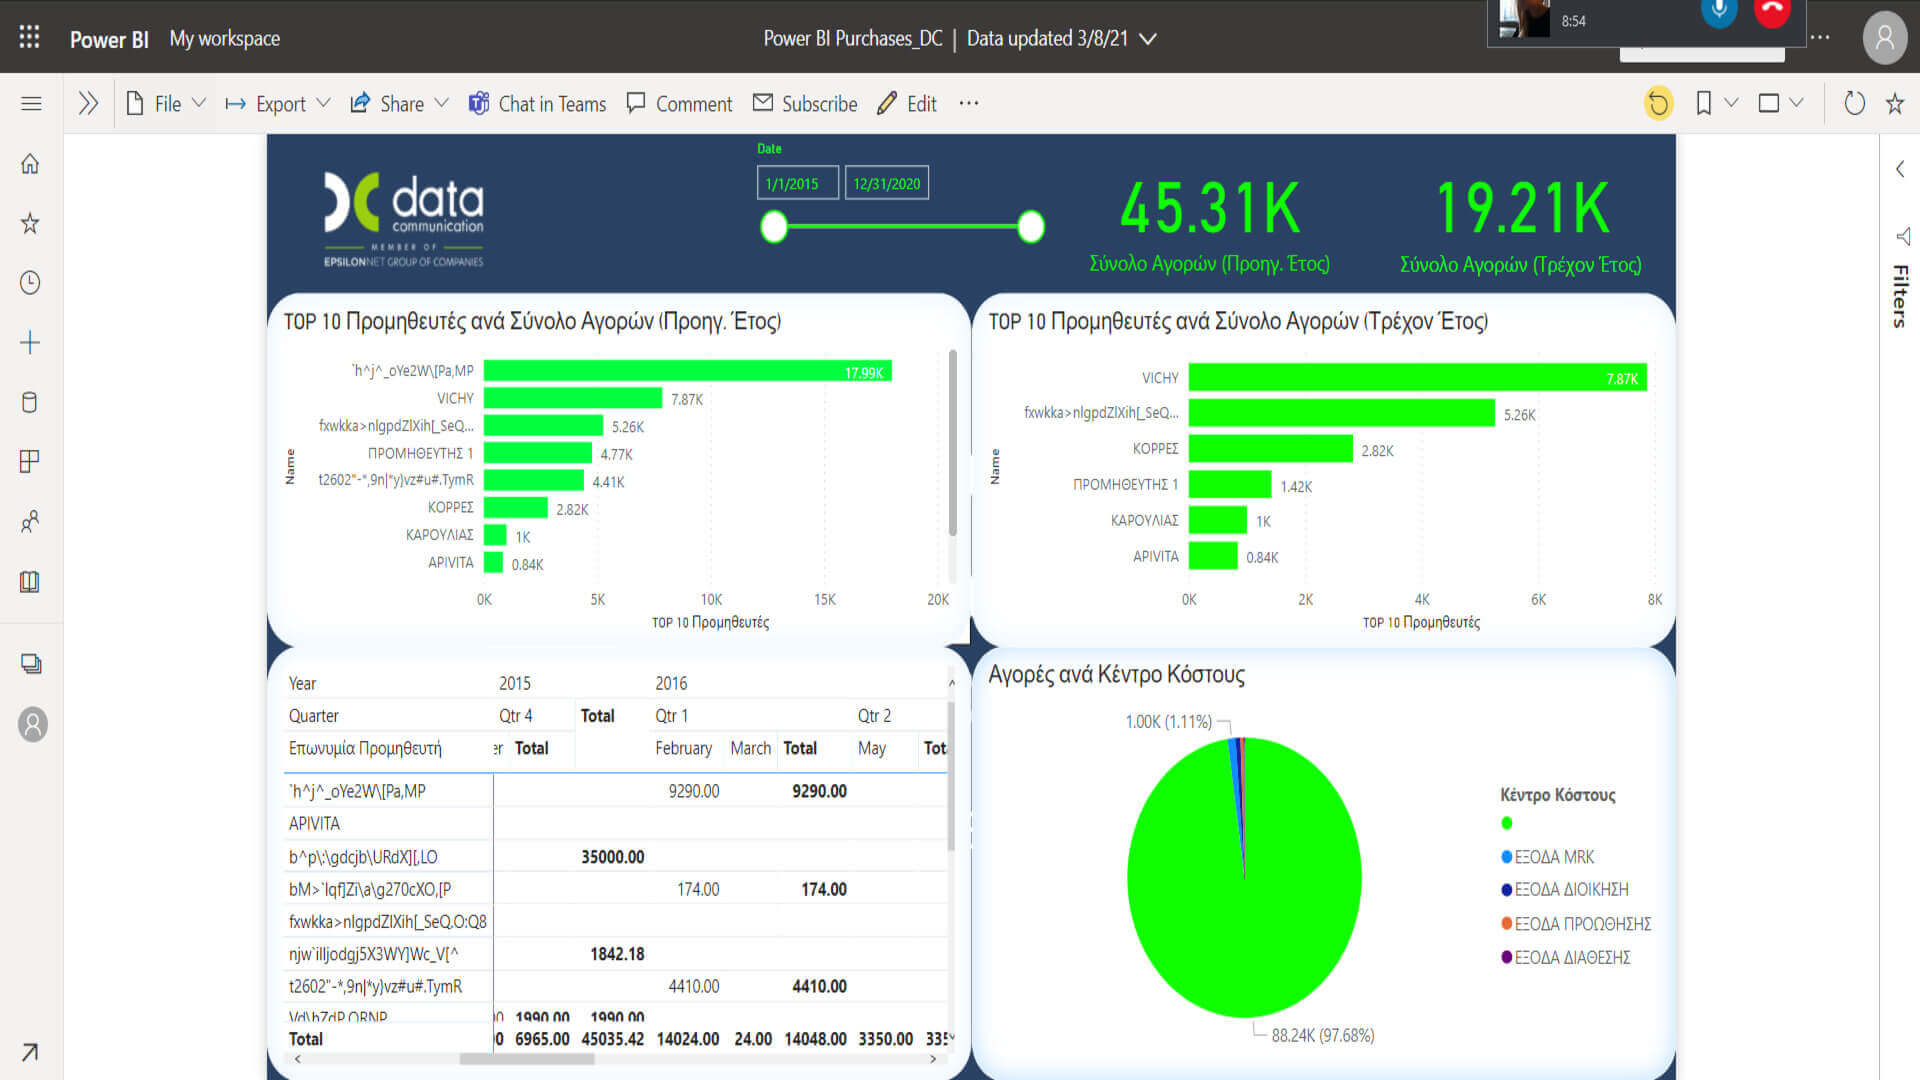Click the Subscribe button
Screen dimensions: 1920x1080
(805, 103)
